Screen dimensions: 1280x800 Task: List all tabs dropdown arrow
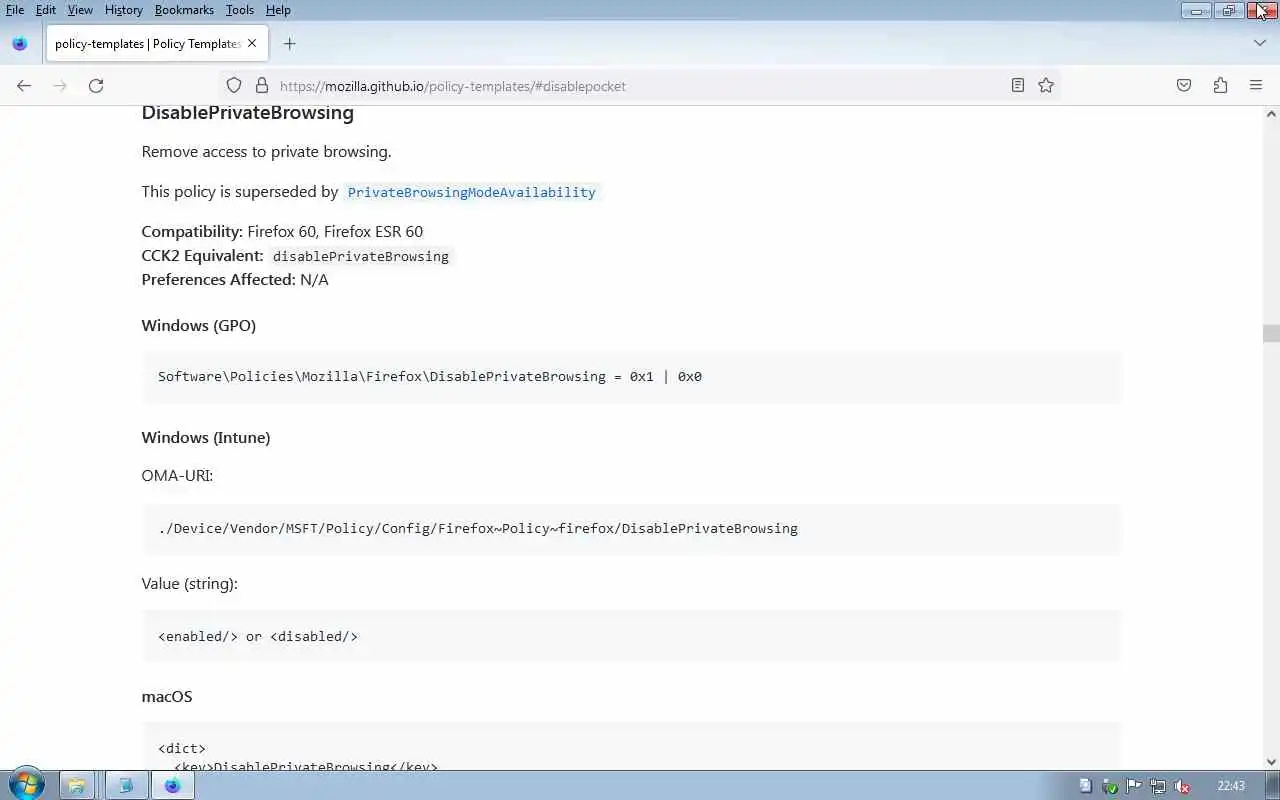[x=1260, y=44]
